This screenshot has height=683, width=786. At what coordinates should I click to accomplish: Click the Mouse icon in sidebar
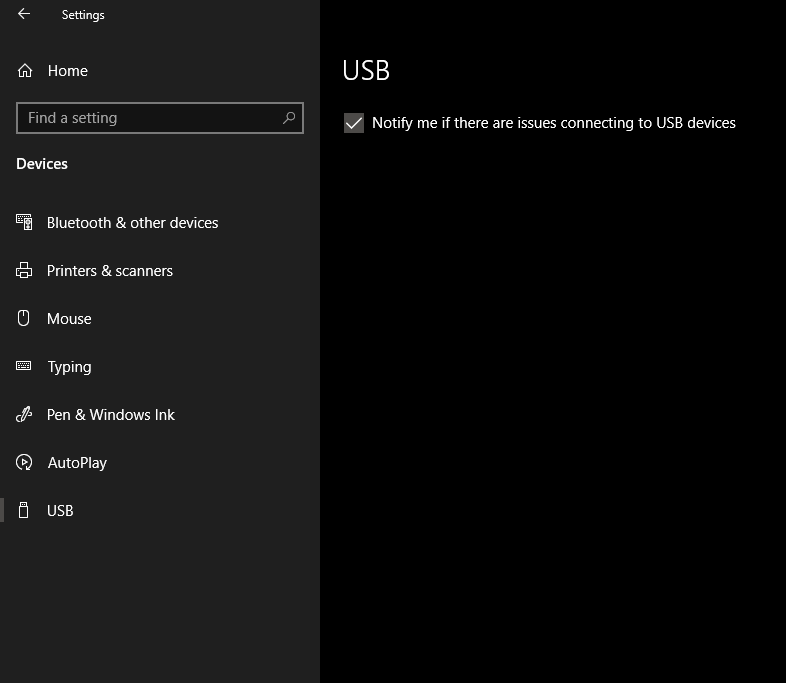[x=24, y=318]
